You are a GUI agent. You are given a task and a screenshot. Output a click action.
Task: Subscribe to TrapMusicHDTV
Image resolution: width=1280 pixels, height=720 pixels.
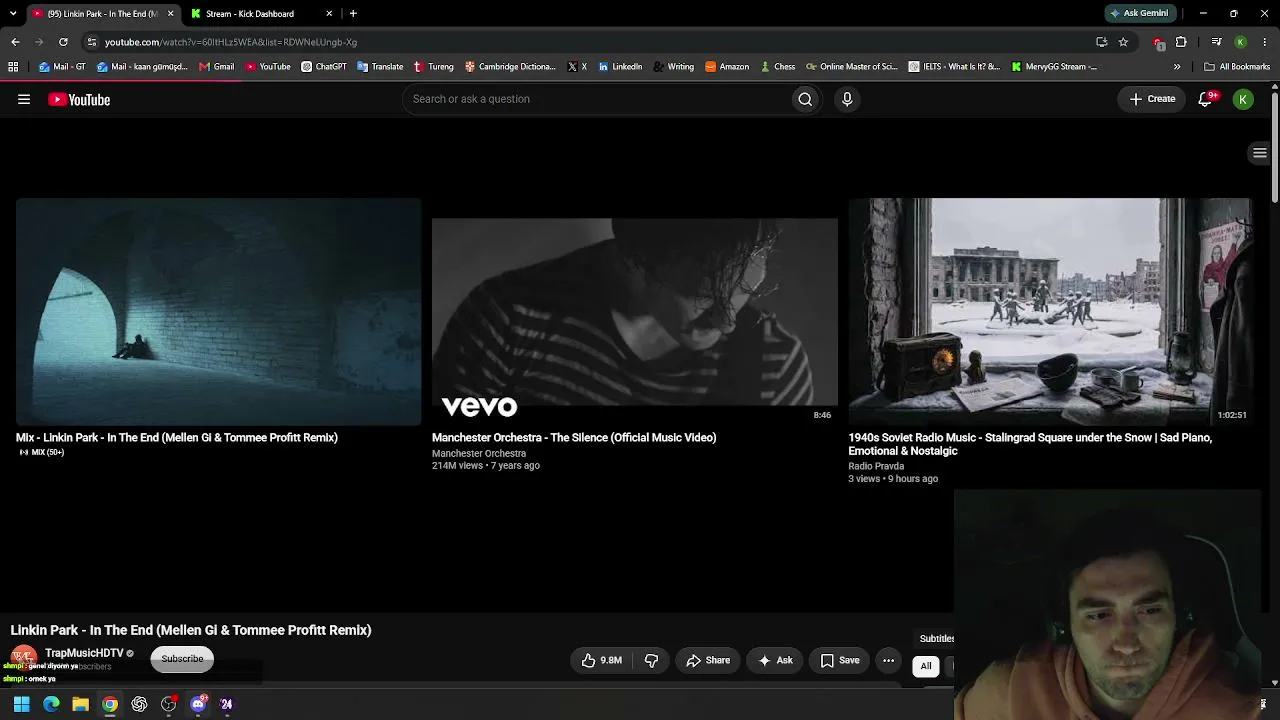tap(182, 659)
